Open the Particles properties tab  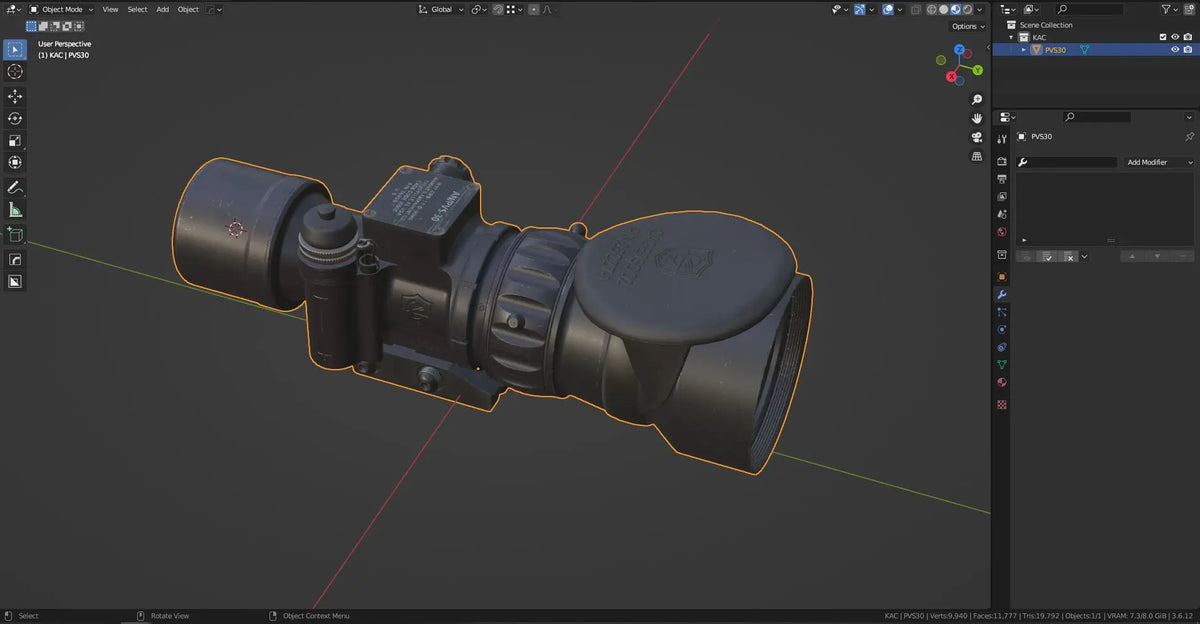(1002, 312)
